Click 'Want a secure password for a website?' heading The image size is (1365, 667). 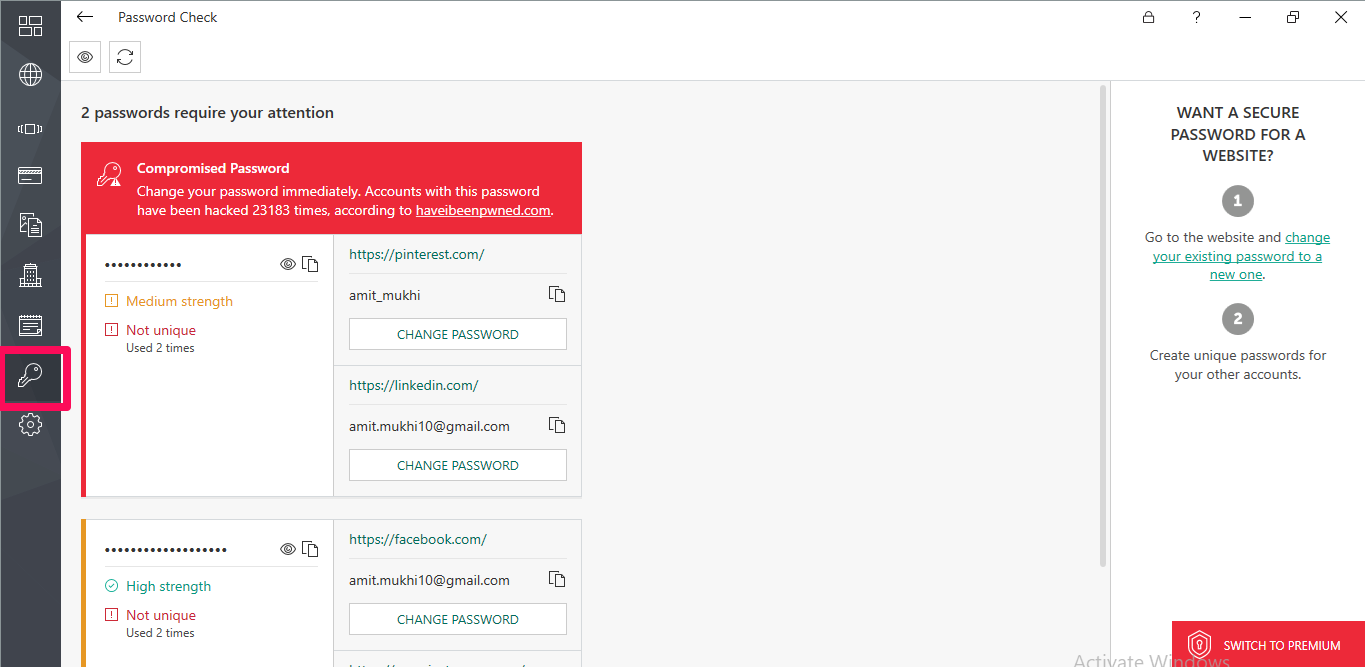coord(1238,134)
